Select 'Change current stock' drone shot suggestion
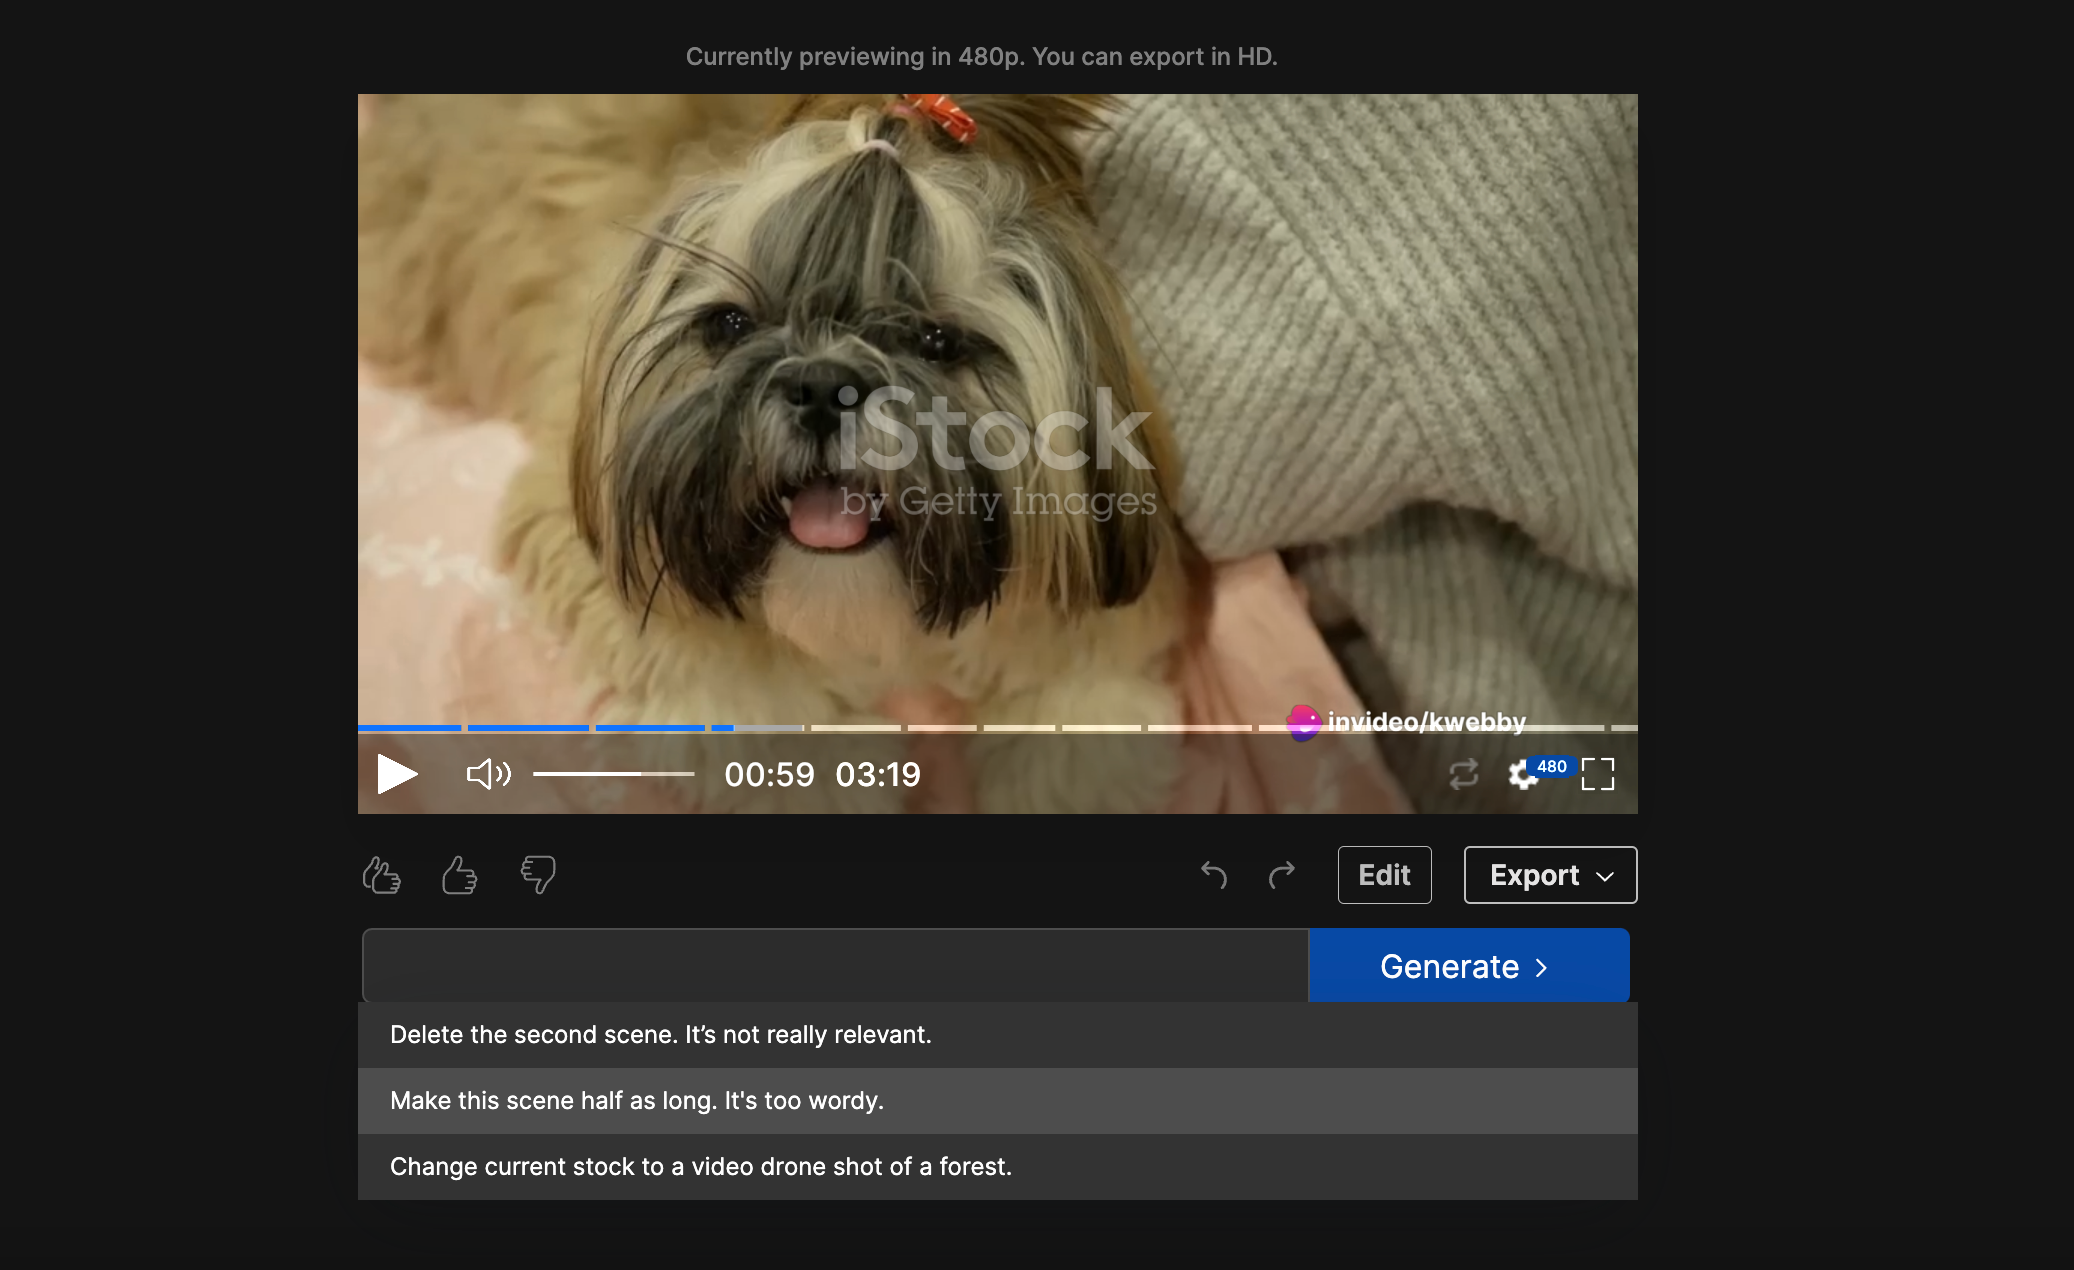 700,1167
